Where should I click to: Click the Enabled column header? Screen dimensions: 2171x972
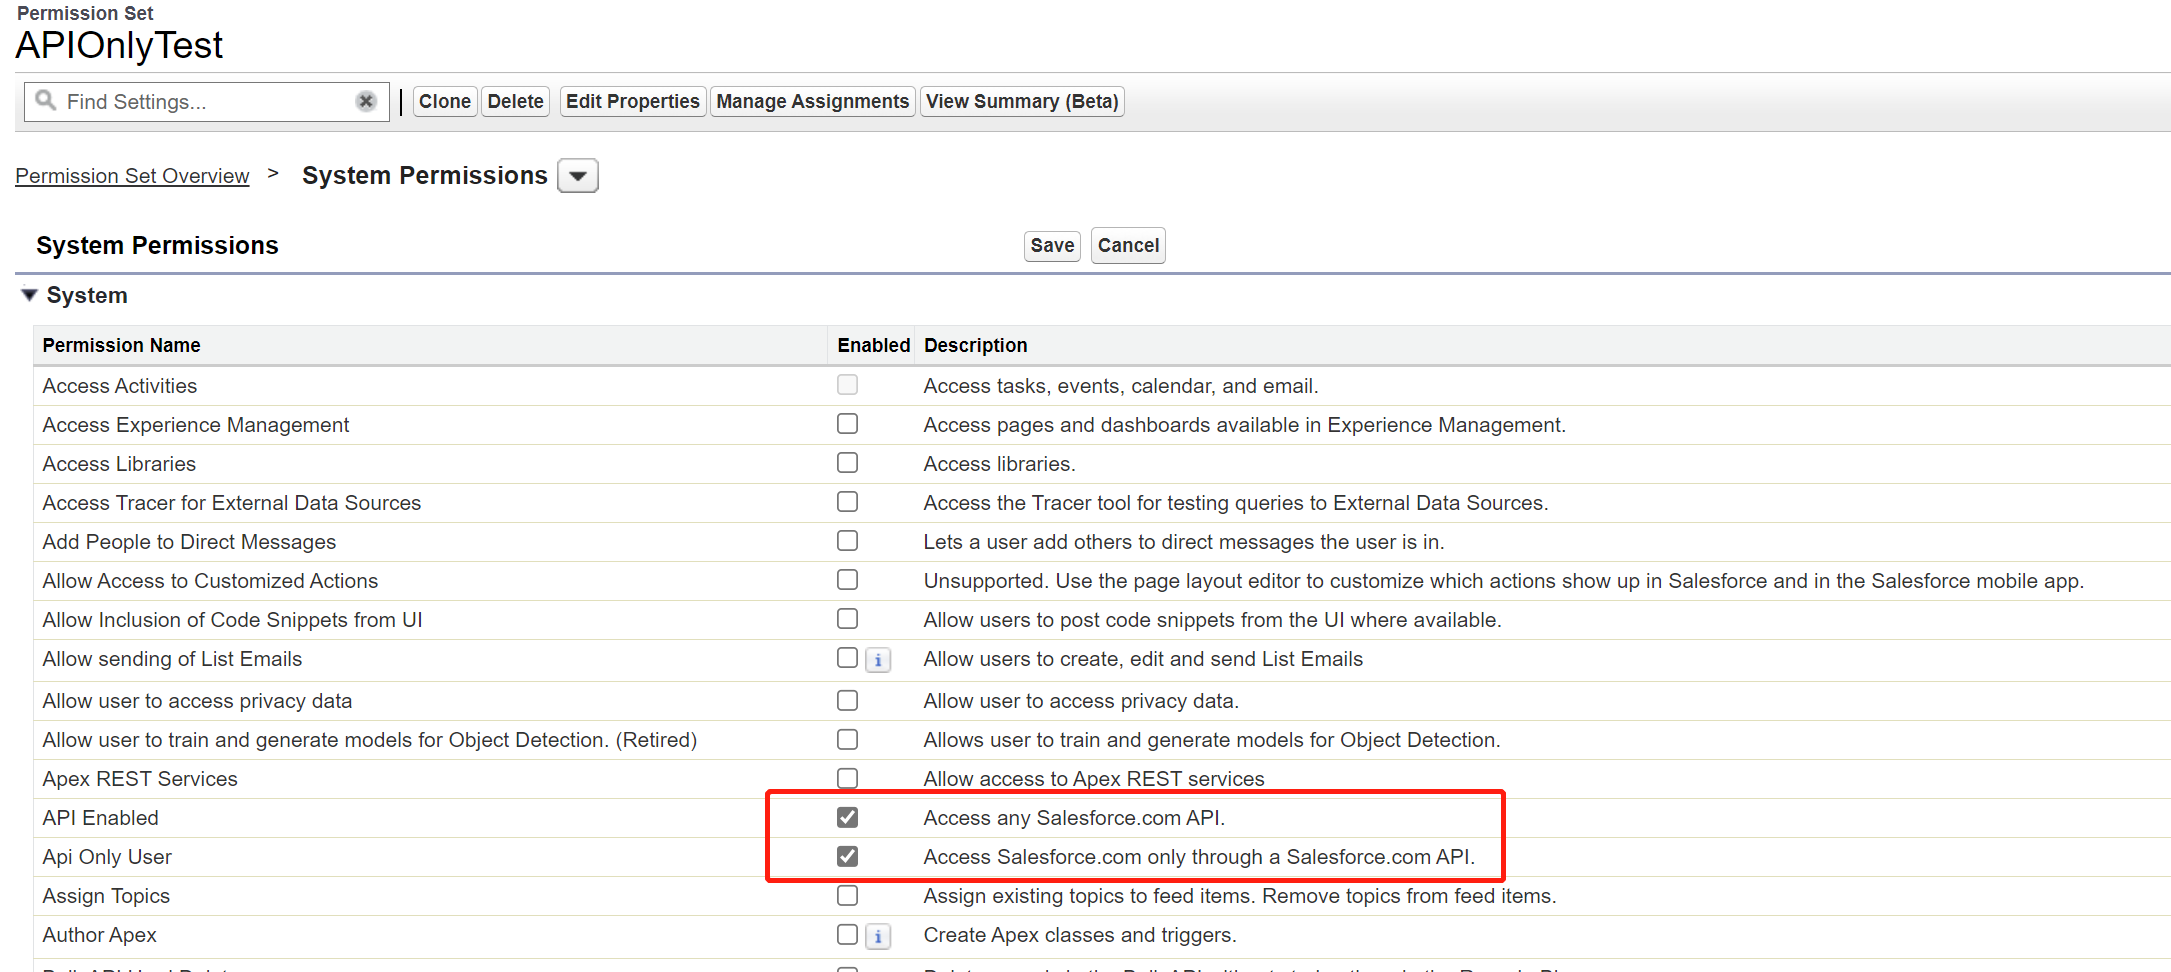point(873,345)
